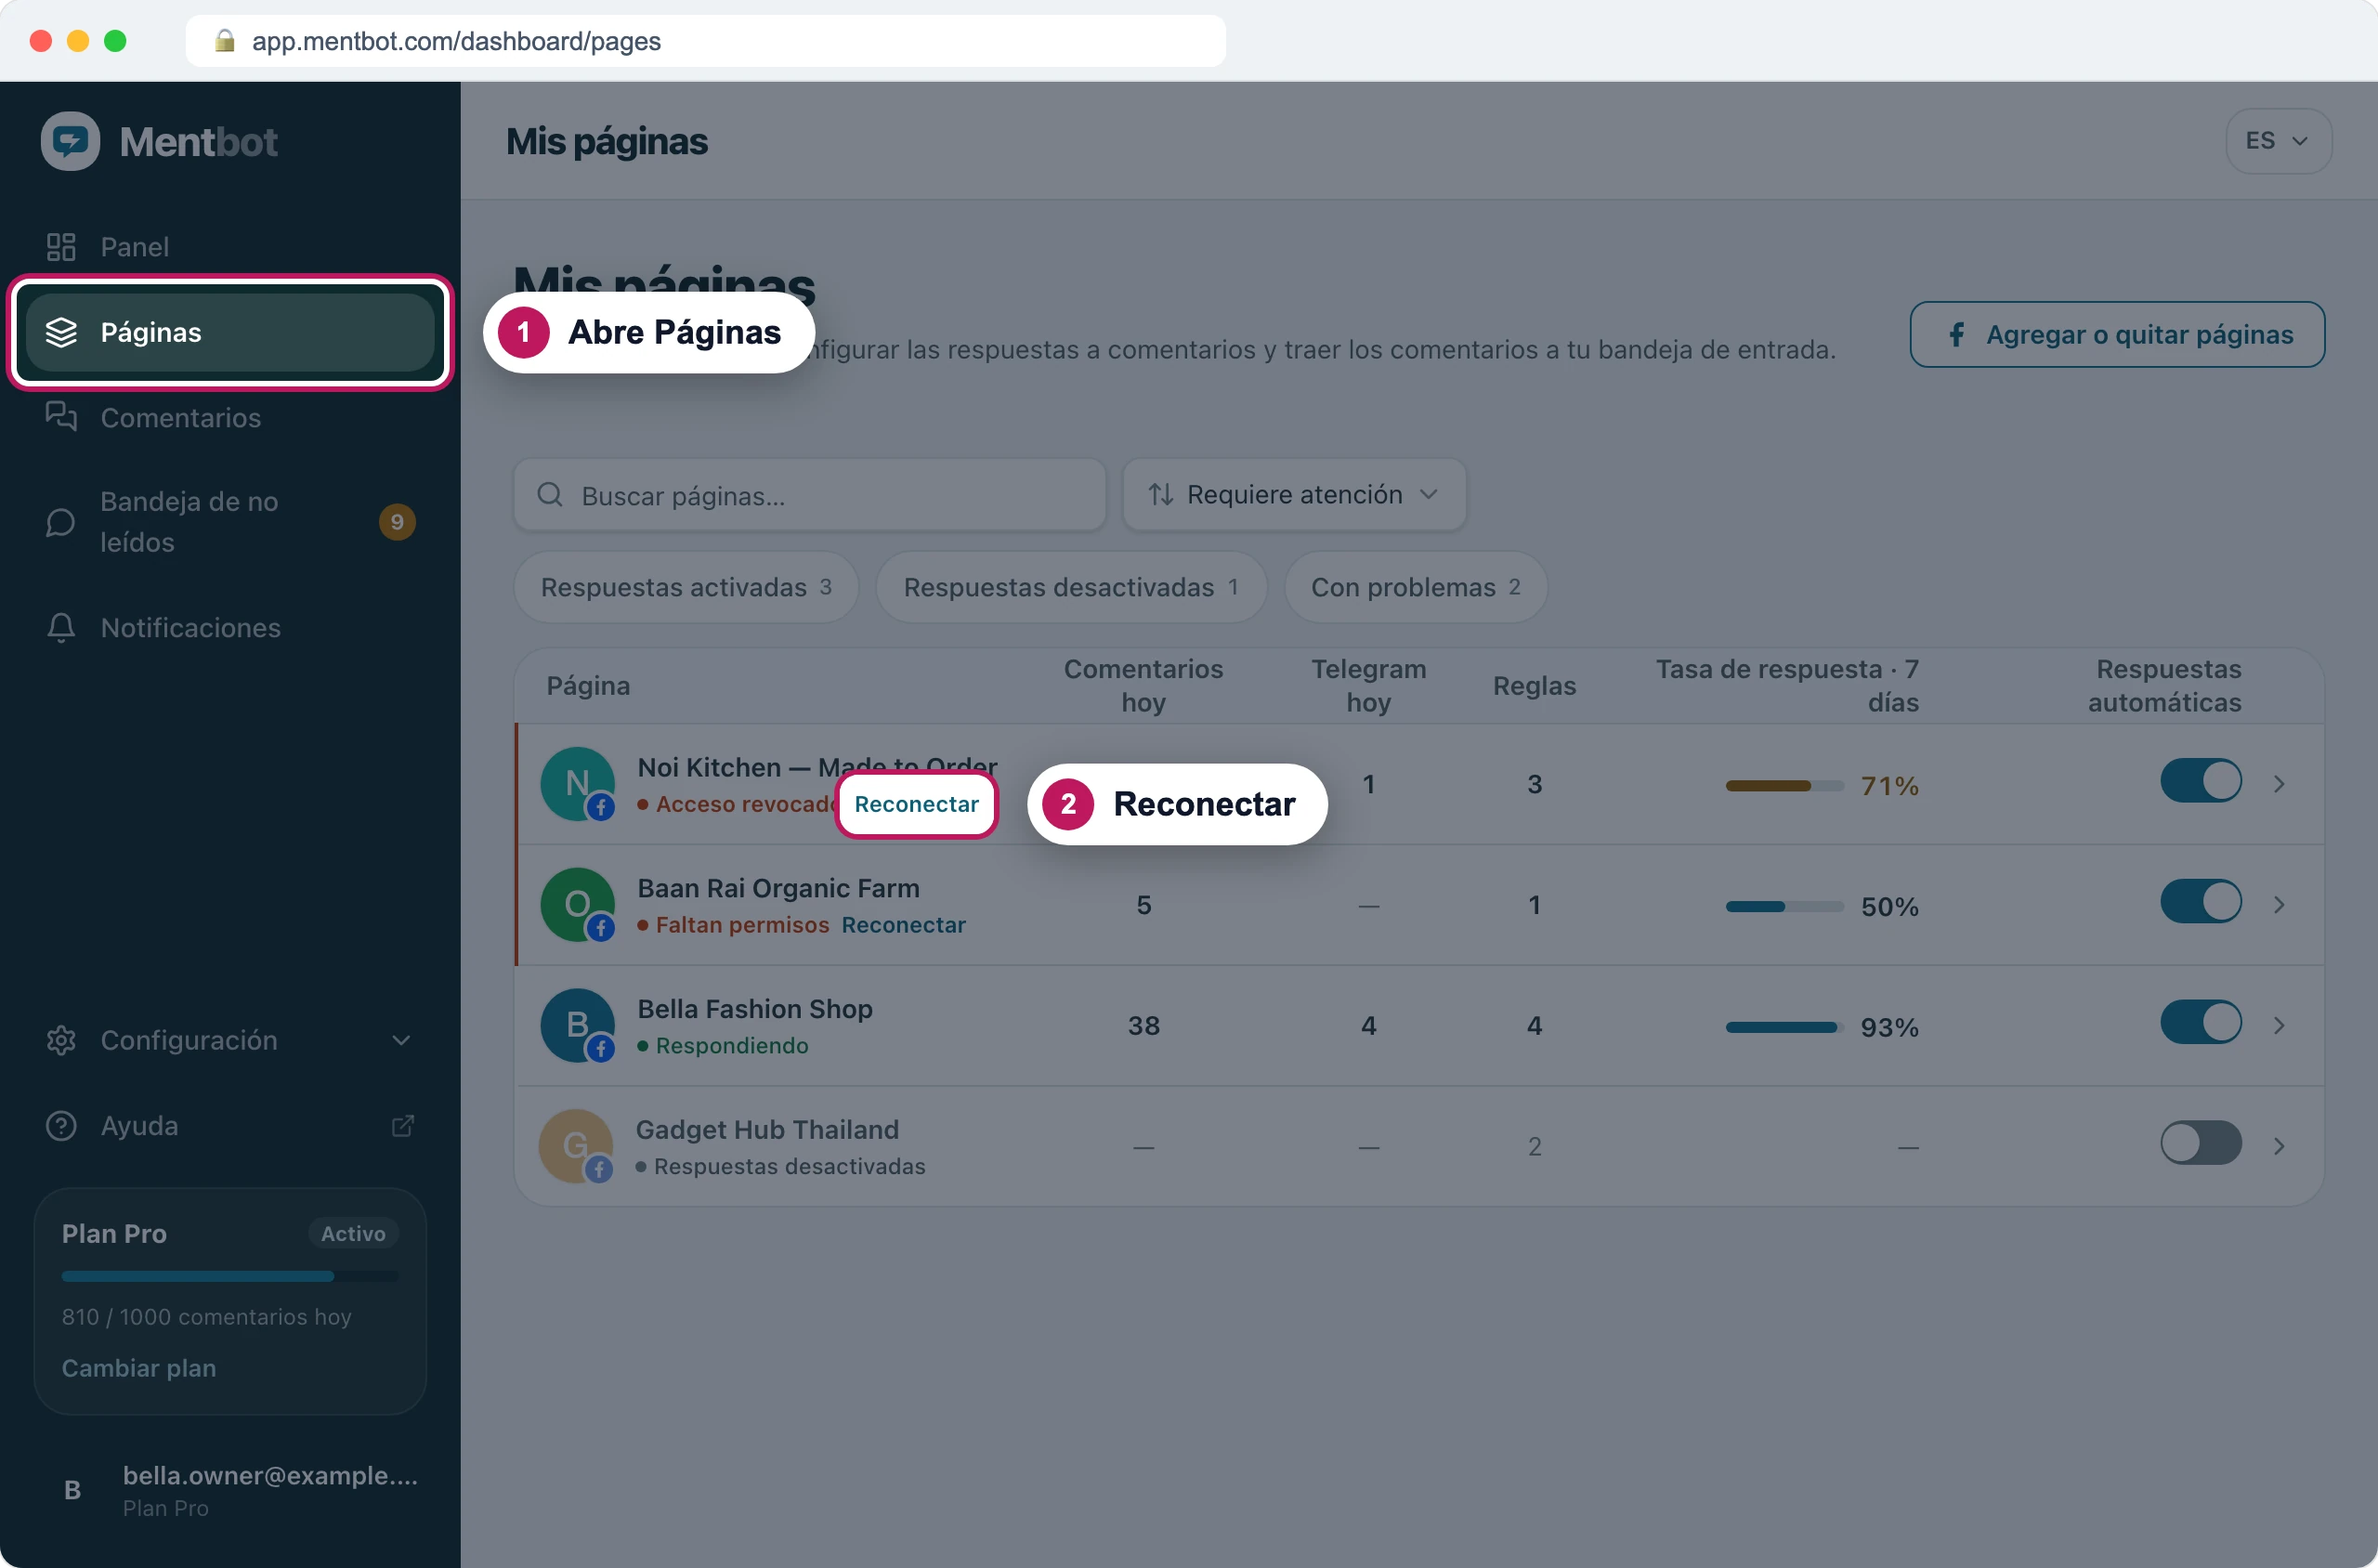Open Panel via its grid icon
The width and height of the screenshot is (2378, 1568).
point(61,247)
